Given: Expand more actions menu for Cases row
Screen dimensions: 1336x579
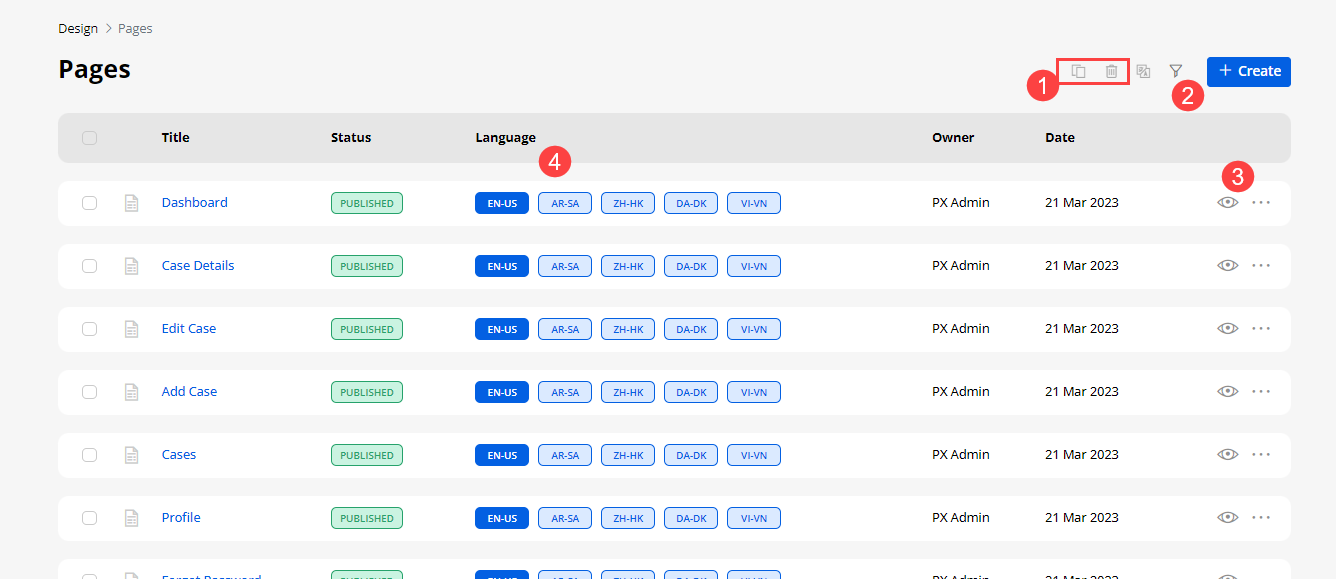Looking at the screenshot, I should click(1261, 454).
